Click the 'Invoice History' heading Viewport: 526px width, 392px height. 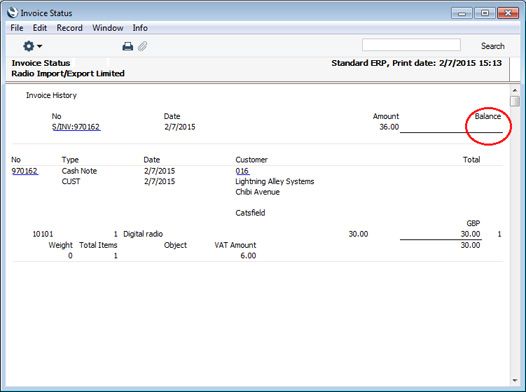51,95
